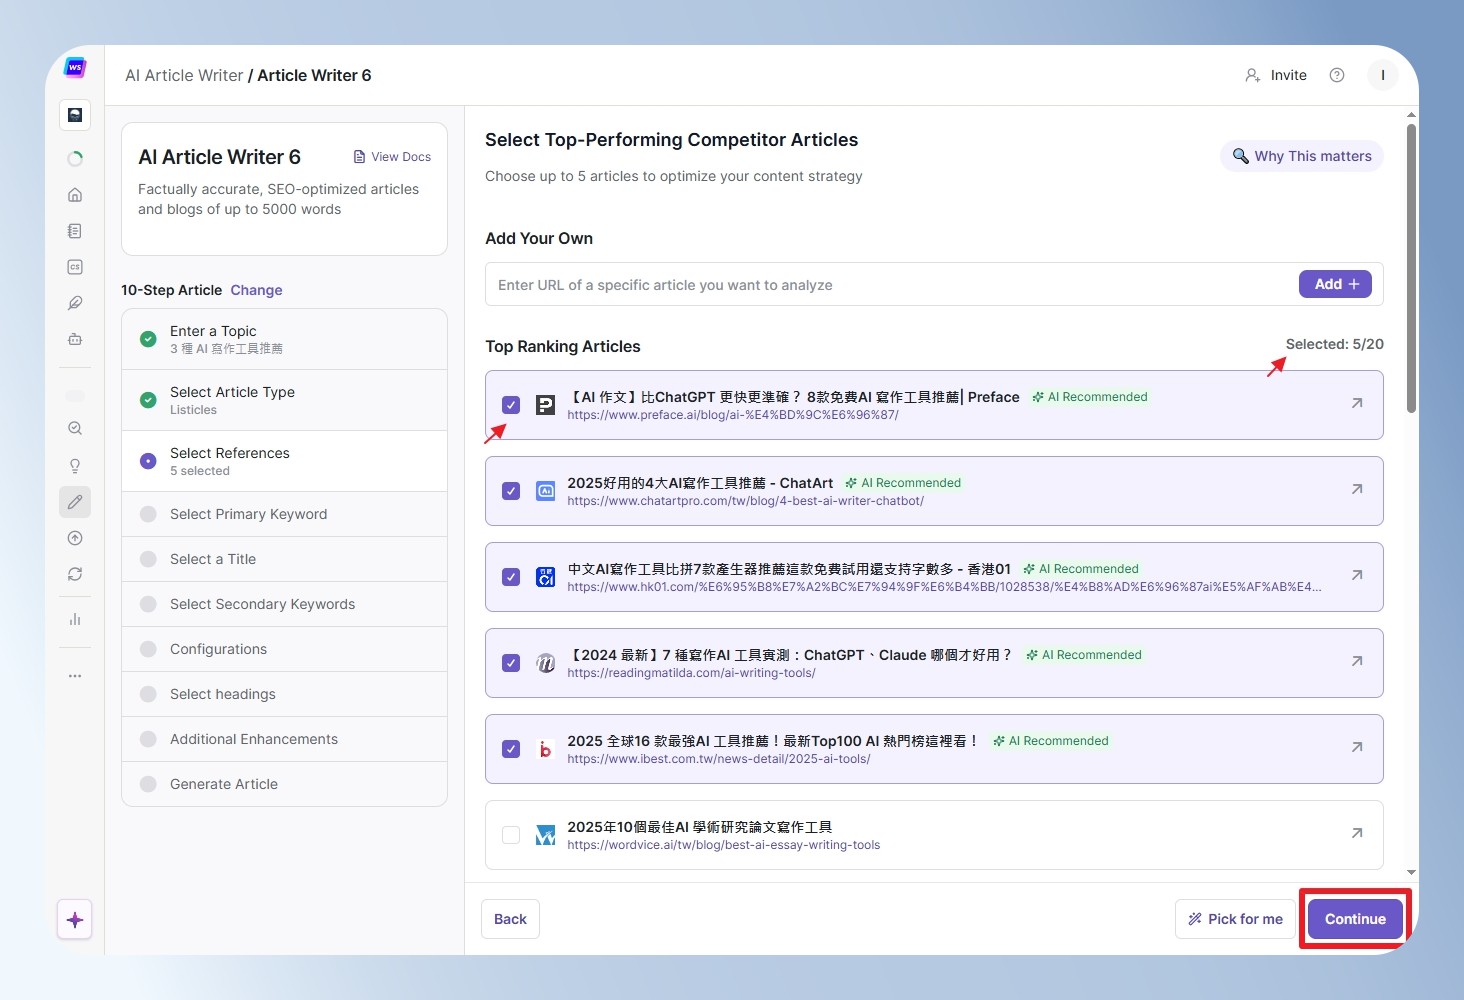Select the Generate Article step
This screenshot has height=1000, width=1464.
[x=284, y=784]
